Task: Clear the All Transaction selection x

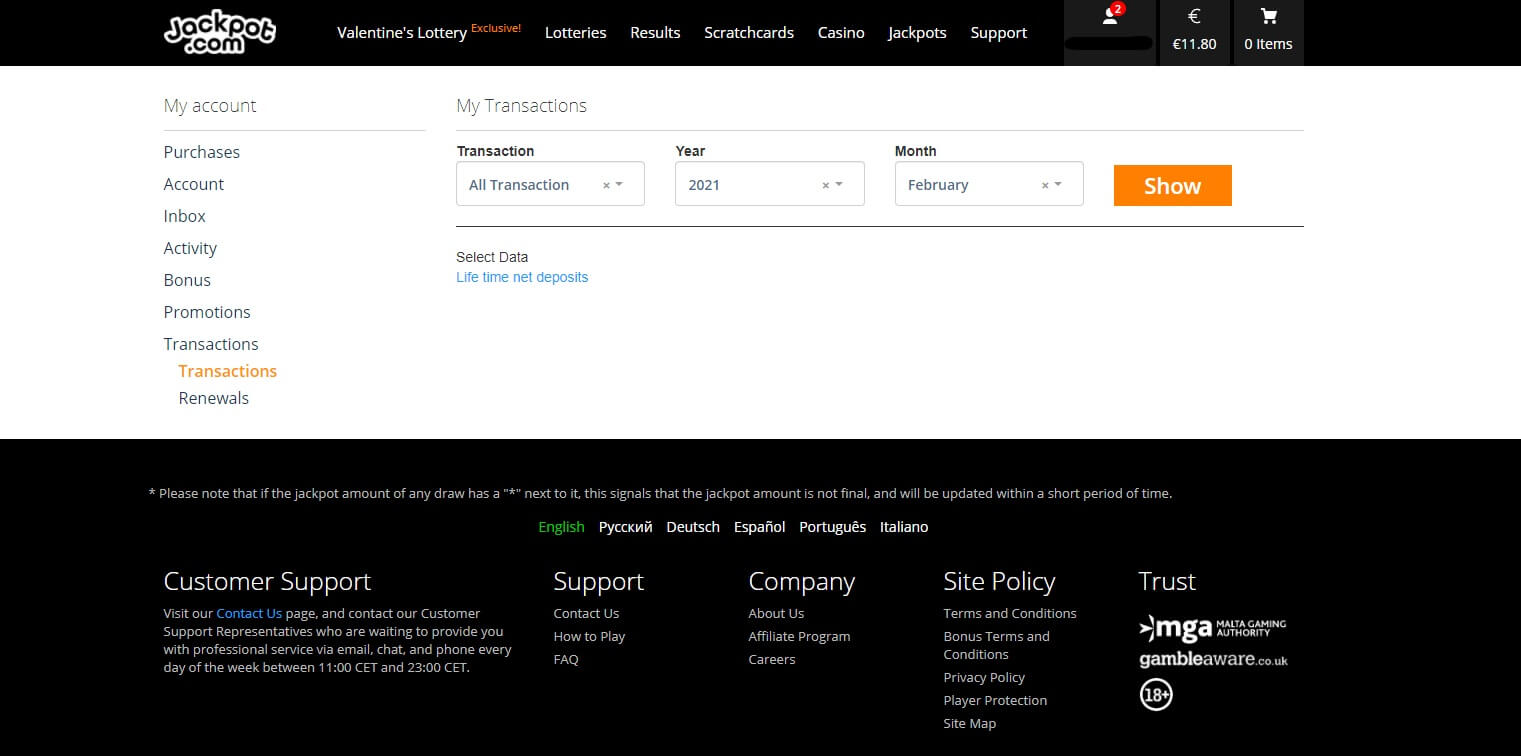Action: (606, 185)
